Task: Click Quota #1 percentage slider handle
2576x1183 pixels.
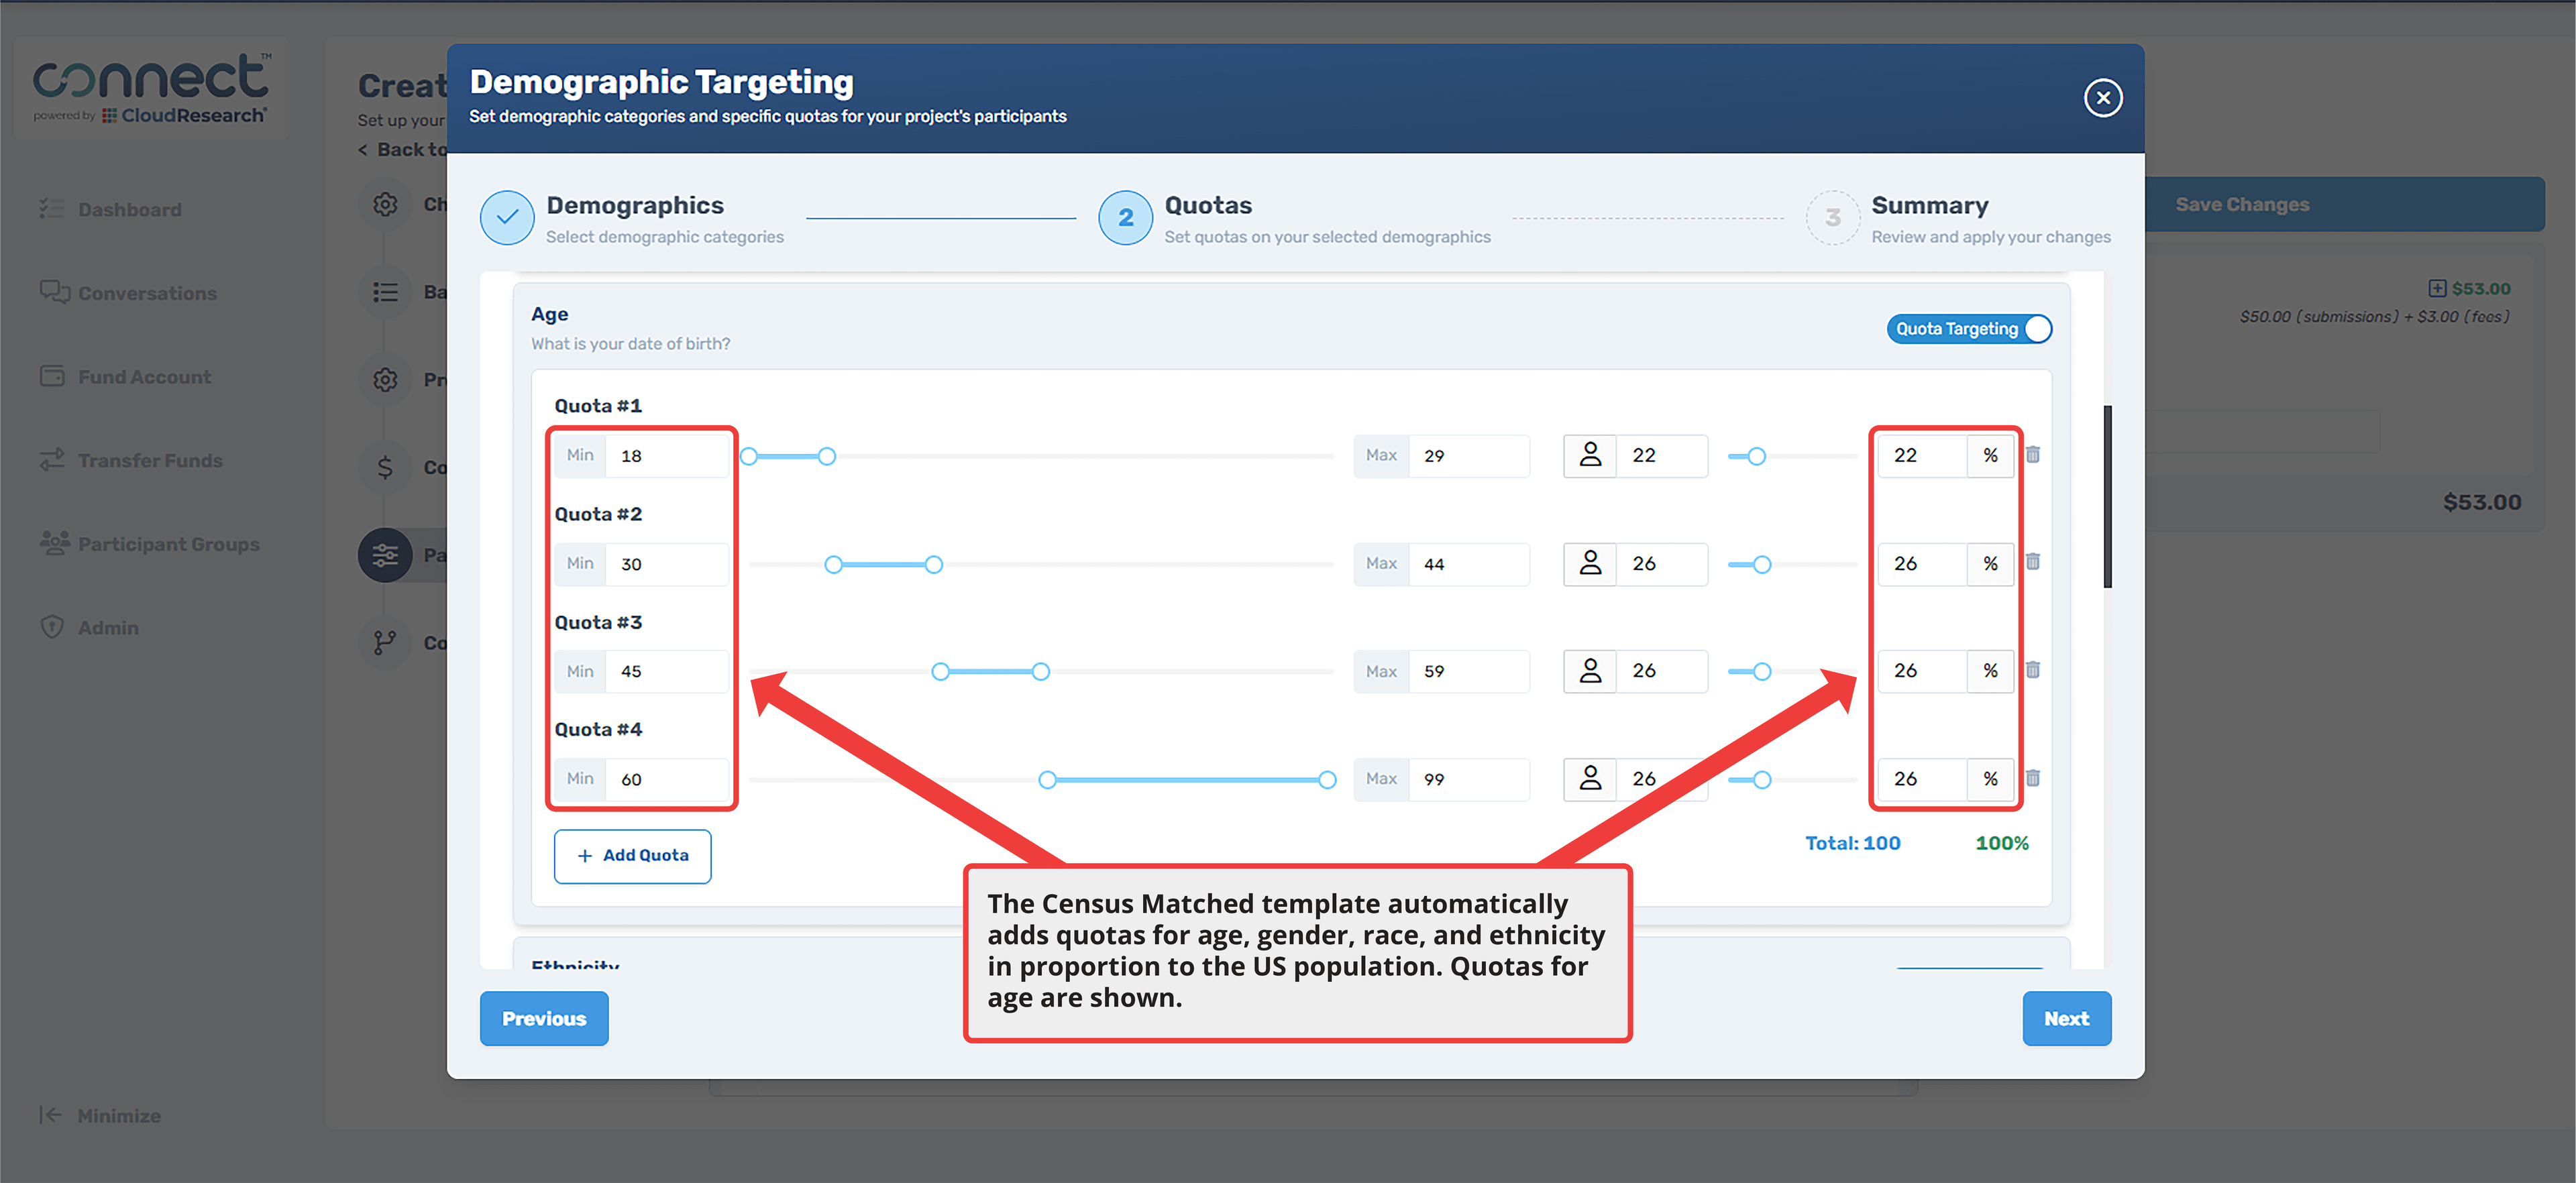Action: (1757, 456)
